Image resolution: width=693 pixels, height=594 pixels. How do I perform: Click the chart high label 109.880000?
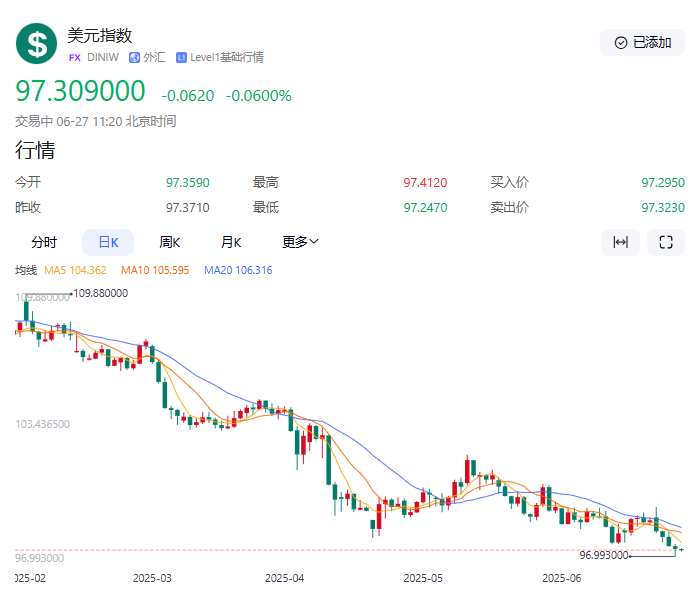click(x=100, y=293)
